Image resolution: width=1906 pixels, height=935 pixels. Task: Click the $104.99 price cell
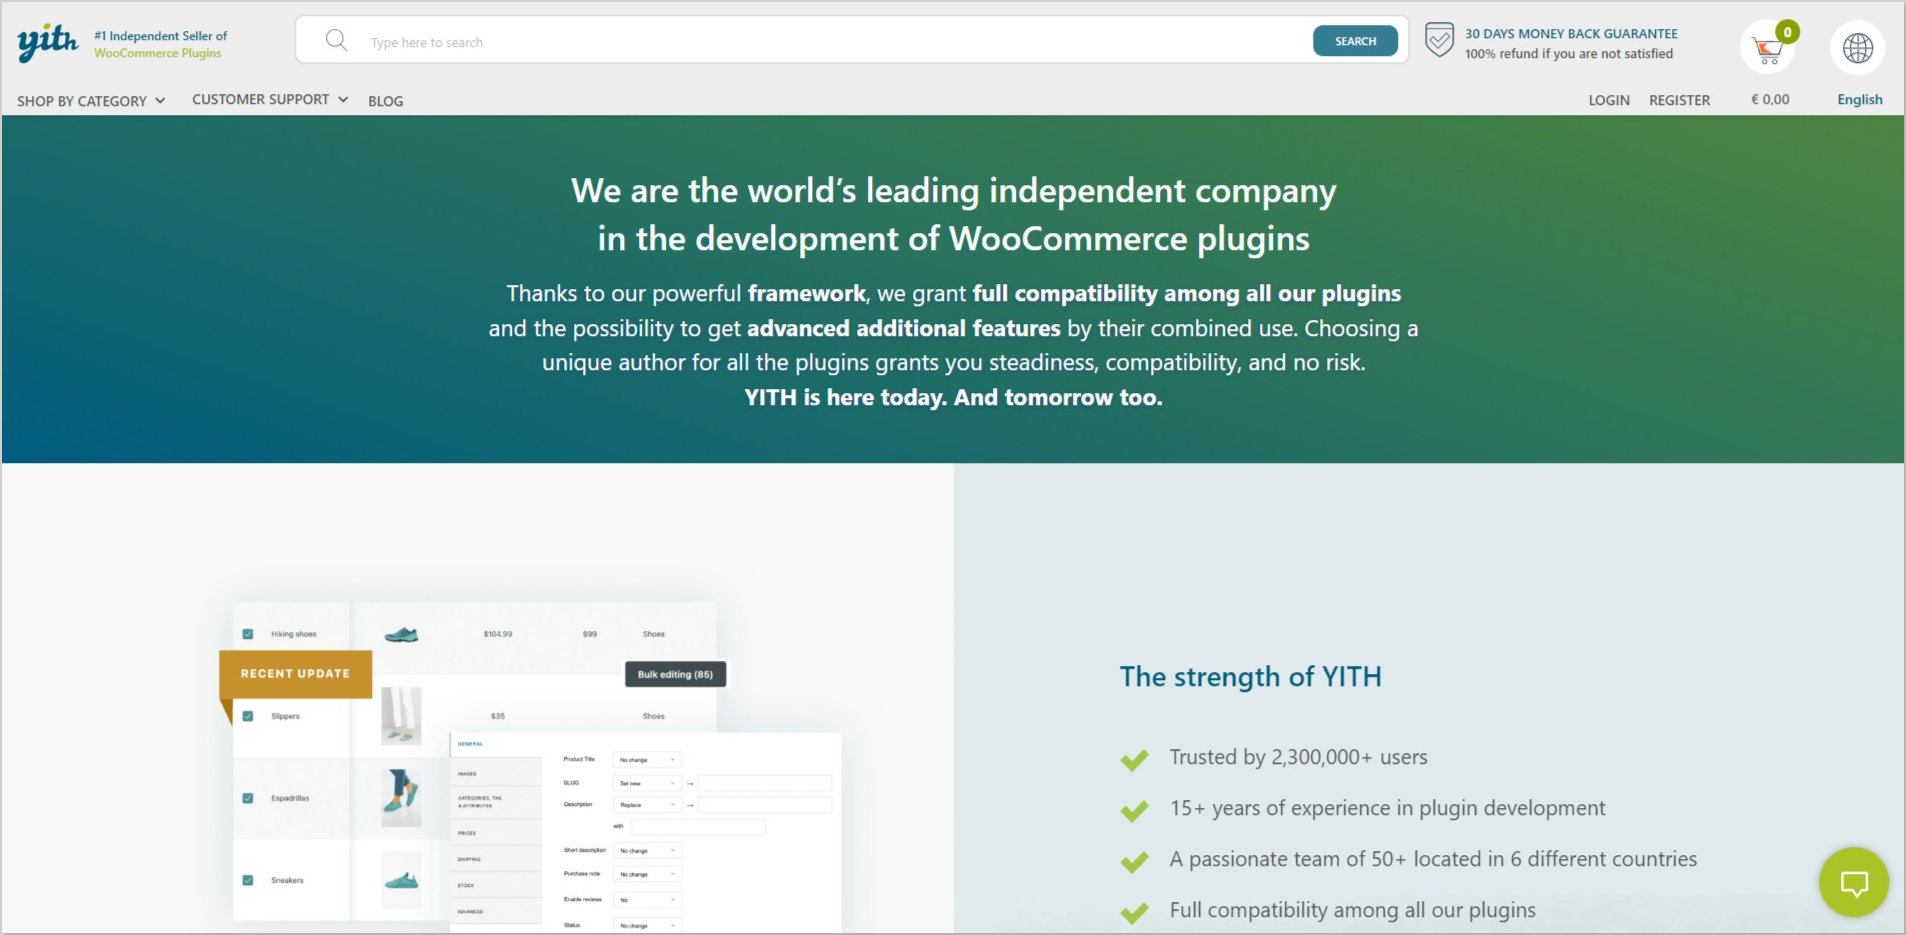pyautogui.click(x=498, y=634)
